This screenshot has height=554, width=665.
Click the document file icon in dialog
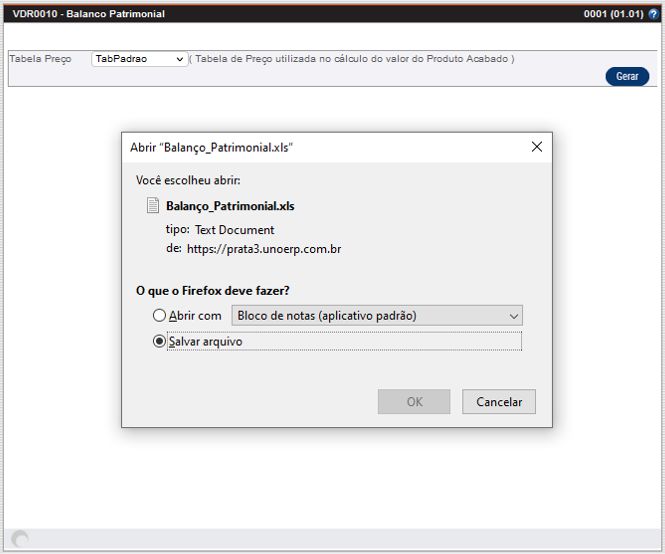click(153, 206)
